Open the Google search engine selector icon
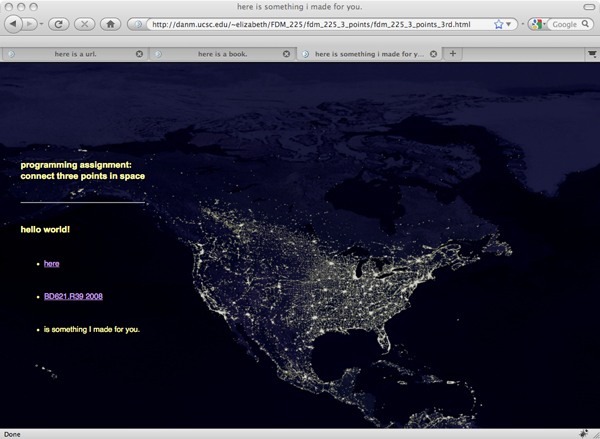Viewport: 600px width, 439px height. tap(537, 24)
